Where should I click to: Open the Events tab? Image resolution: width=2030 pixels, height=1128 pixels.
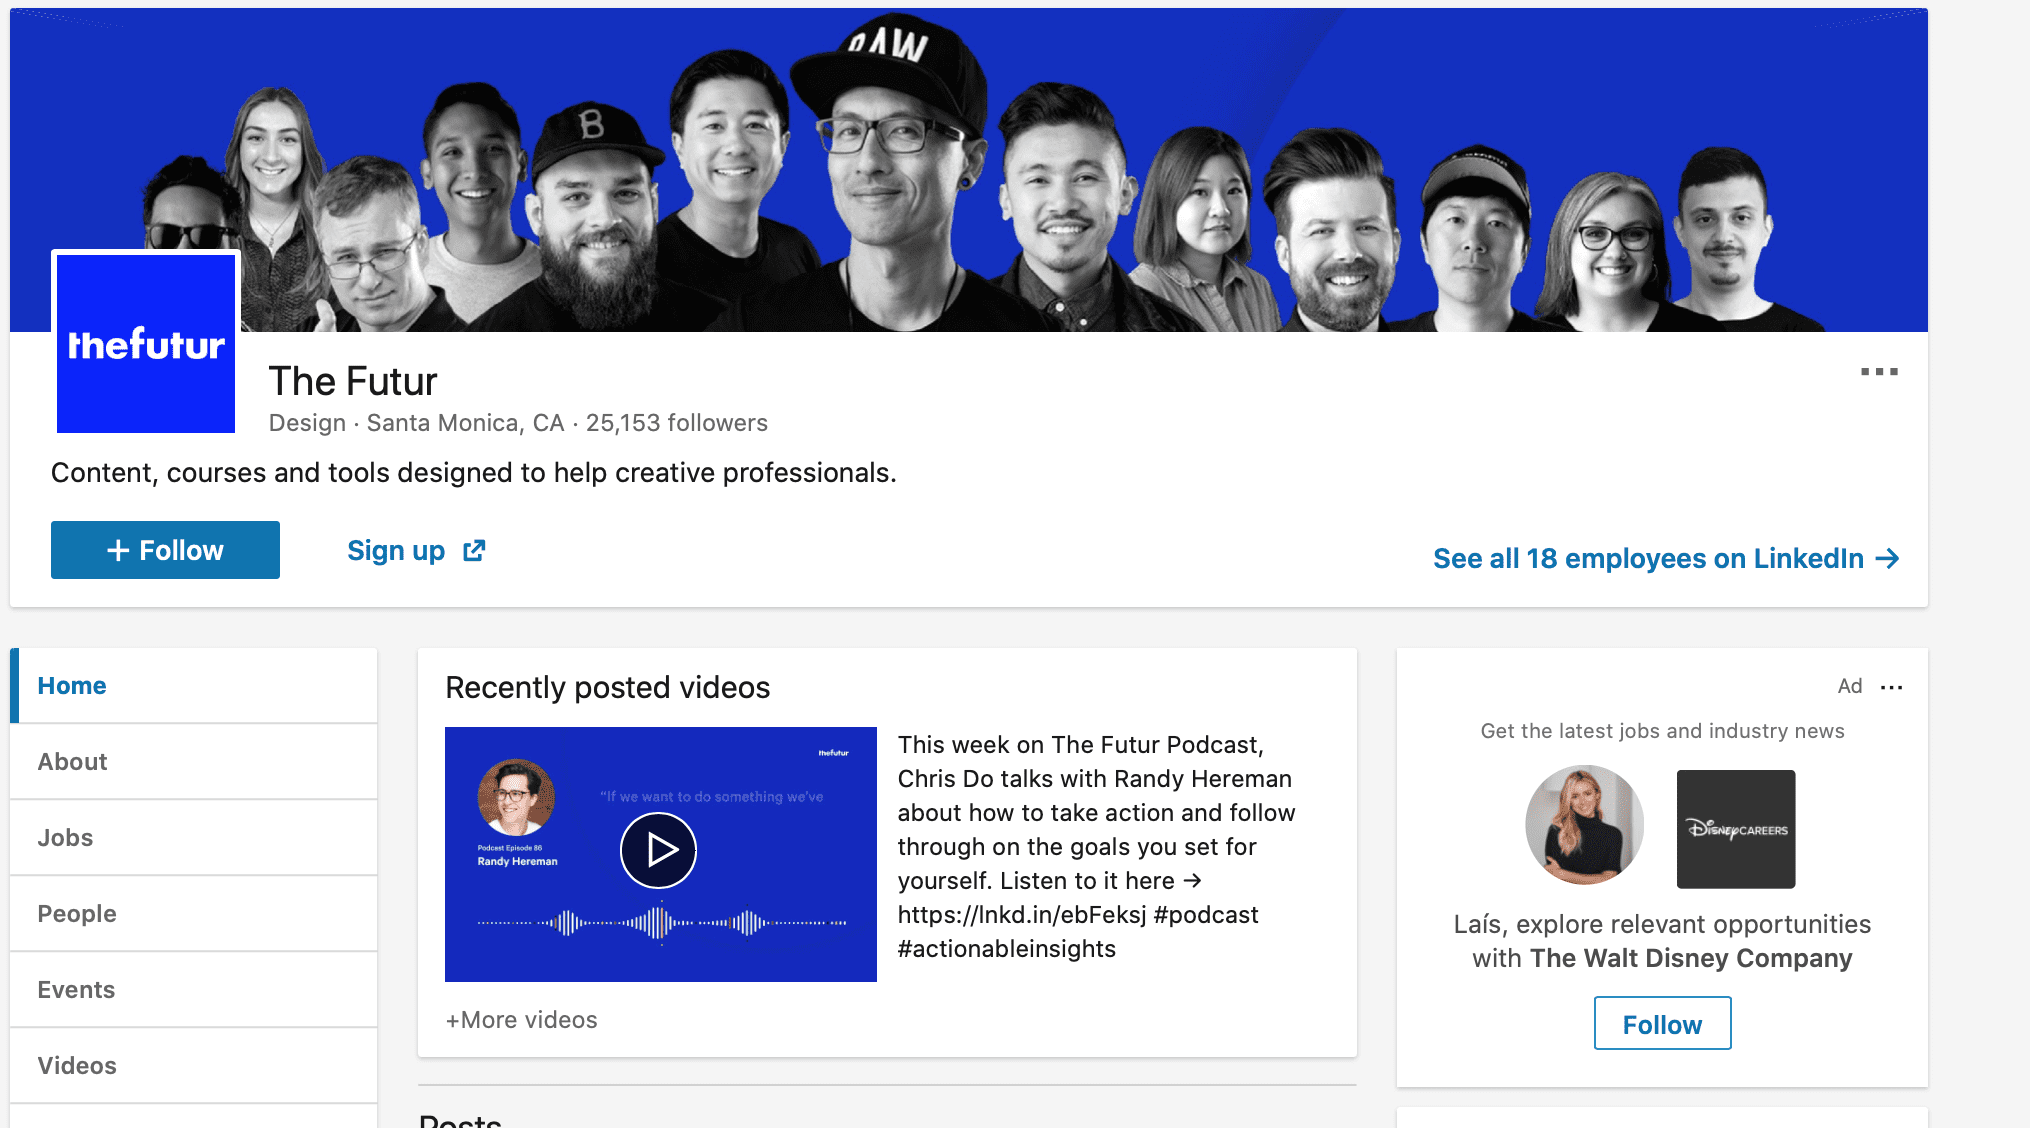click(194, 990)
